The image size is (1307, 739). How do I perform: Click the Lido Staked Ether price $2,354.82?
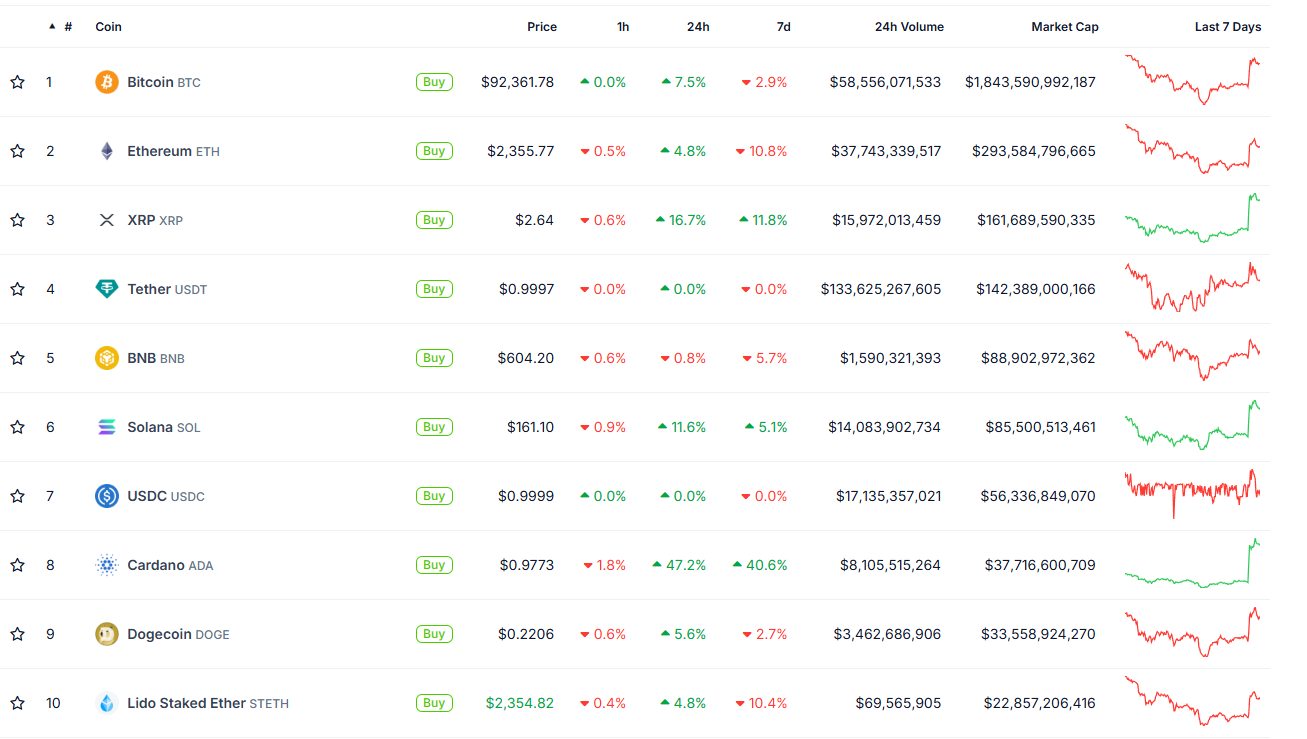point(520,703)
